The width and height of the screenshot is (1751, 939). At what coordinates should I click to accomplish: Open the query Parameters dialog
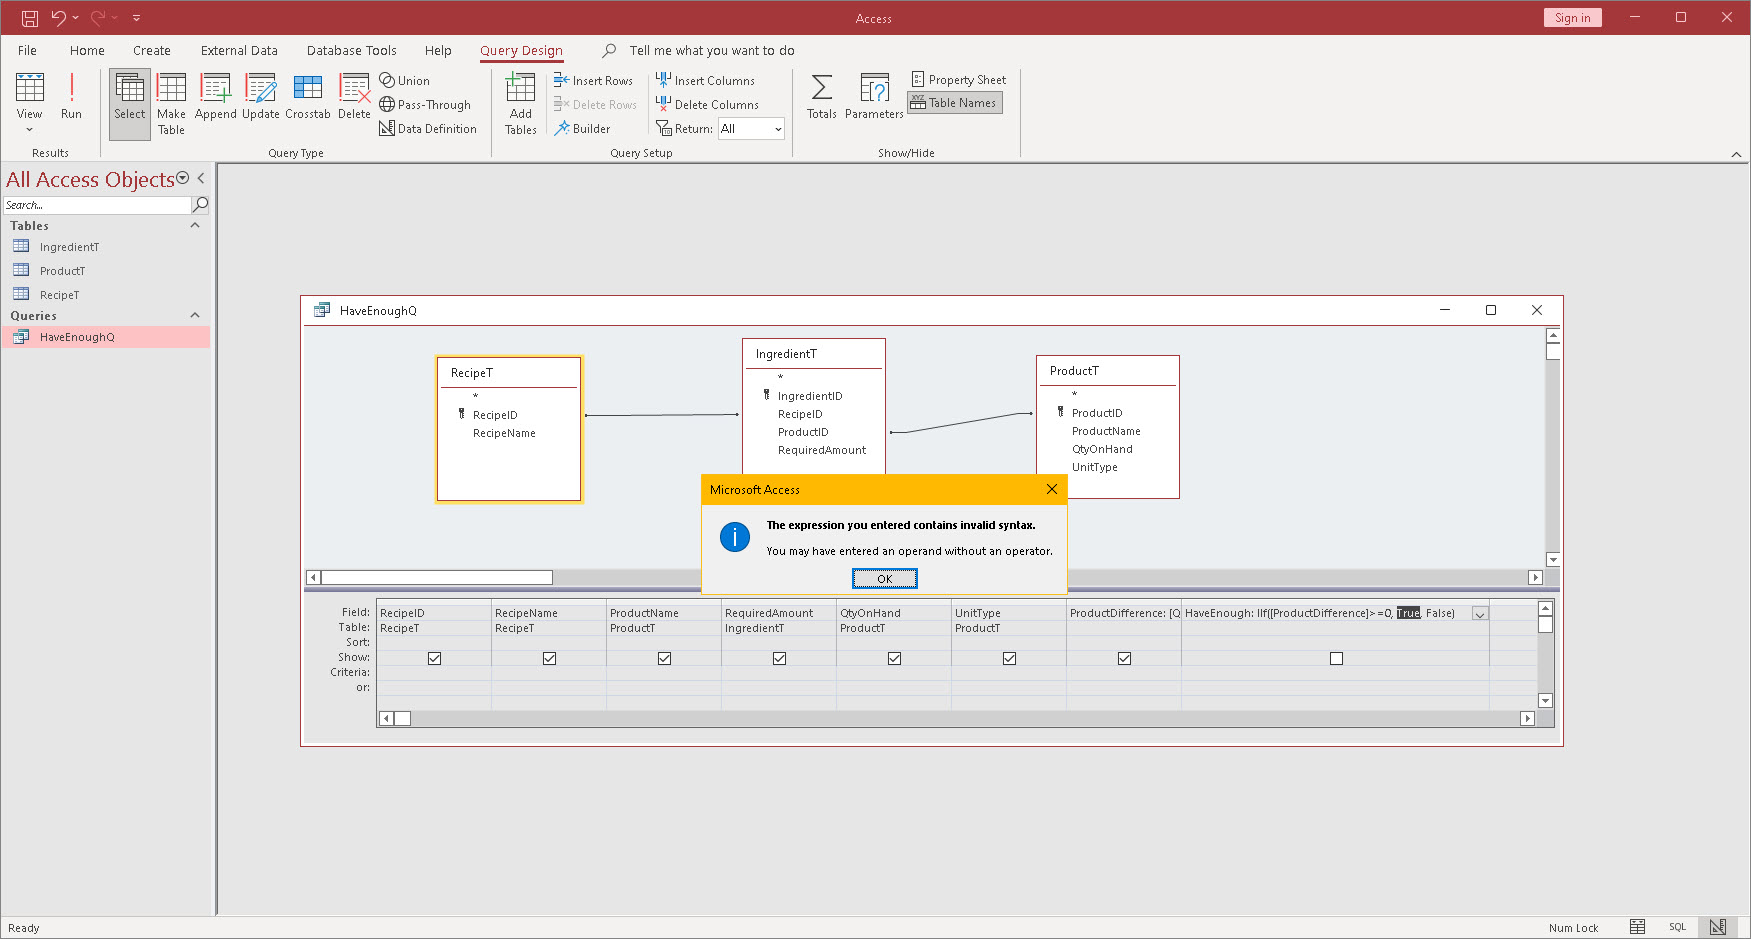[x=874, y=97]
